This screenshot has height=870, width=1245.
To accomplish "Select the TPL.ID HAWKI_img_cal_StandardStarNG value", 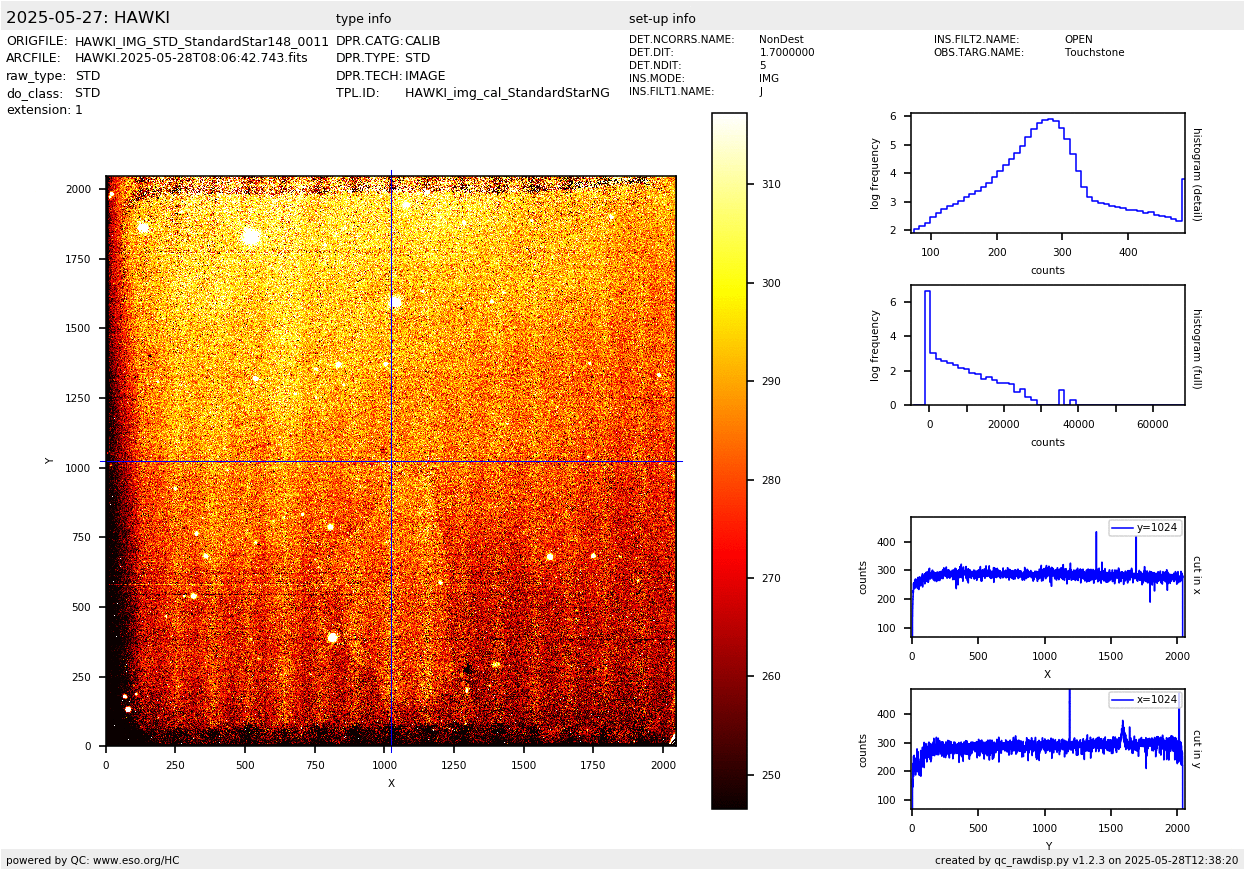I will pos(507,93).
